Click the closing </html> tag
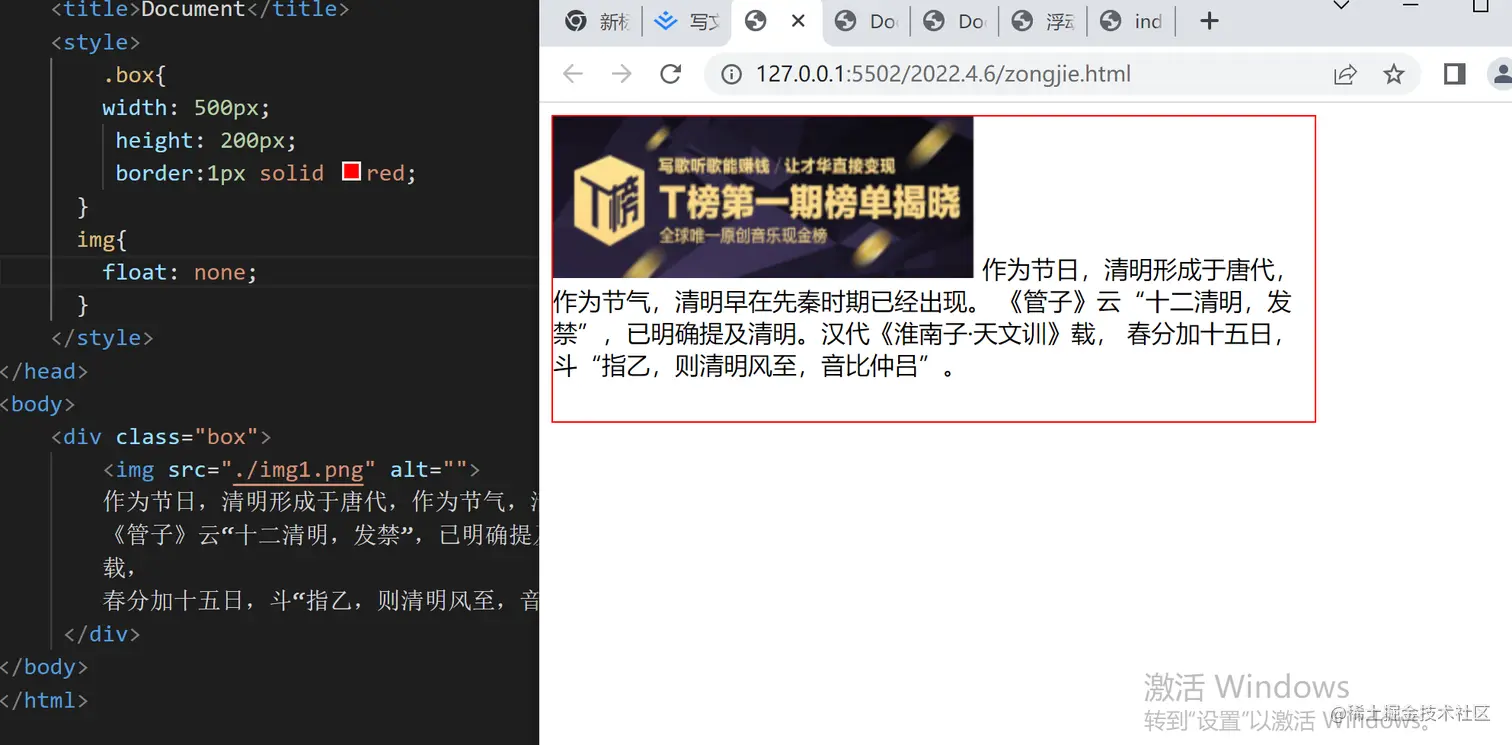Image resolution: width=1512 pixels, height=745 pixels. (x=44, y=700)
